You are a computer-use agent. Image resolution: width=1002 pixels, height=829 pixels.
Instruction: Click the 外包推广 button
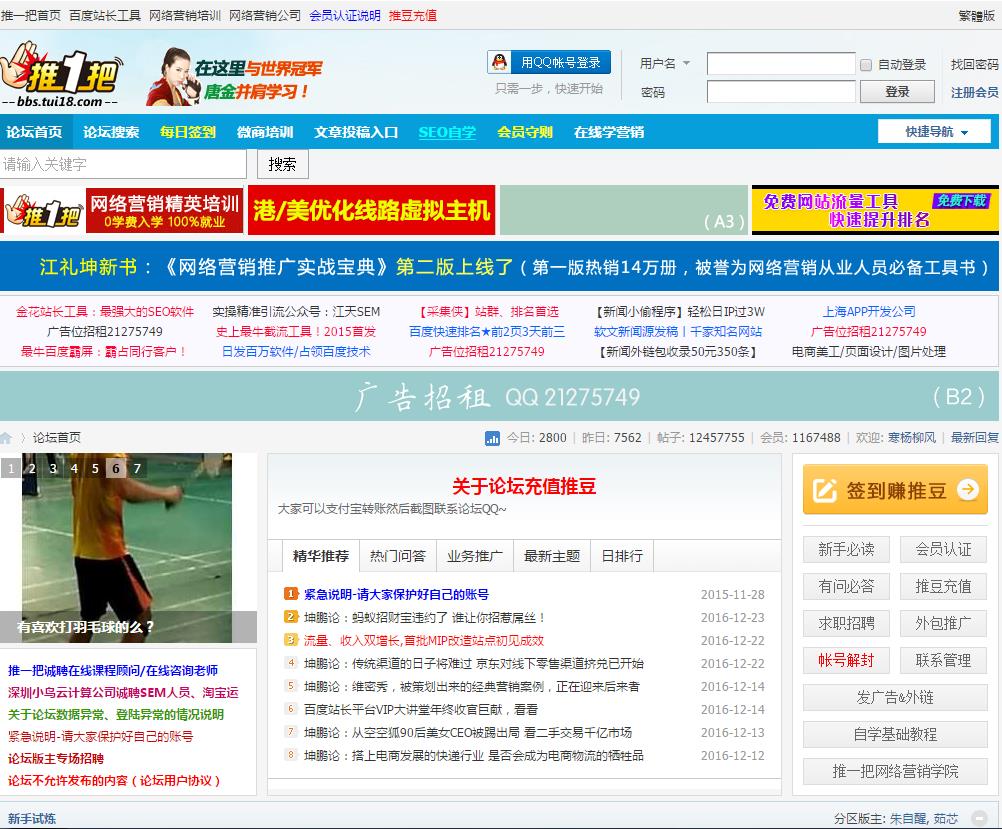(x=943, y=623)
